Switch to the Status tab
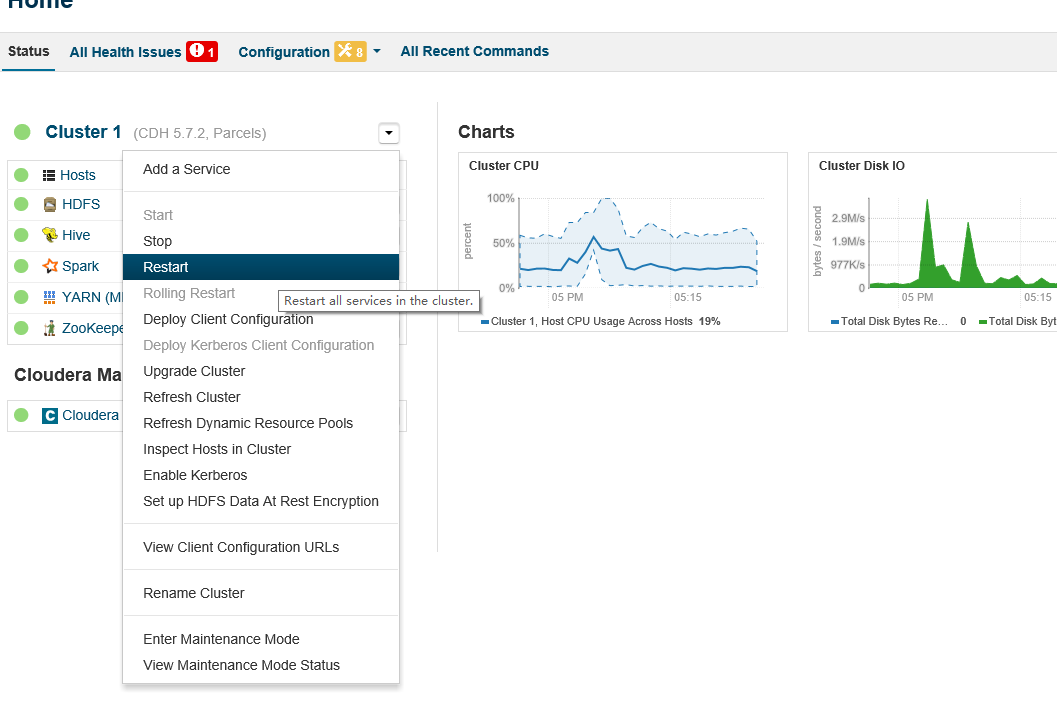The width and height of the screenshot is (1057, 723). coord(28,51)
